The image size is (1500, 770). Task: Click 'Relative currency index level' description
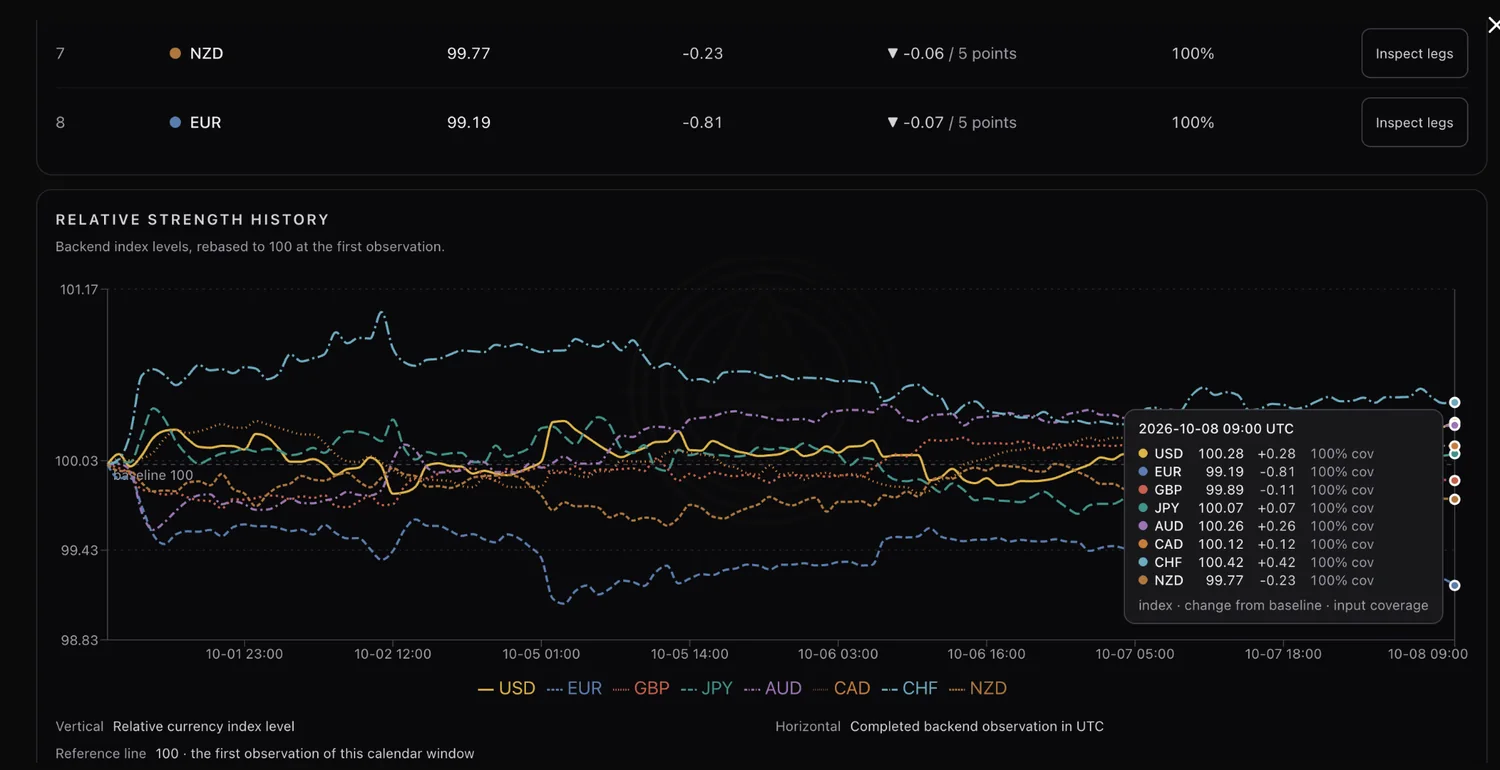[204, 727]
